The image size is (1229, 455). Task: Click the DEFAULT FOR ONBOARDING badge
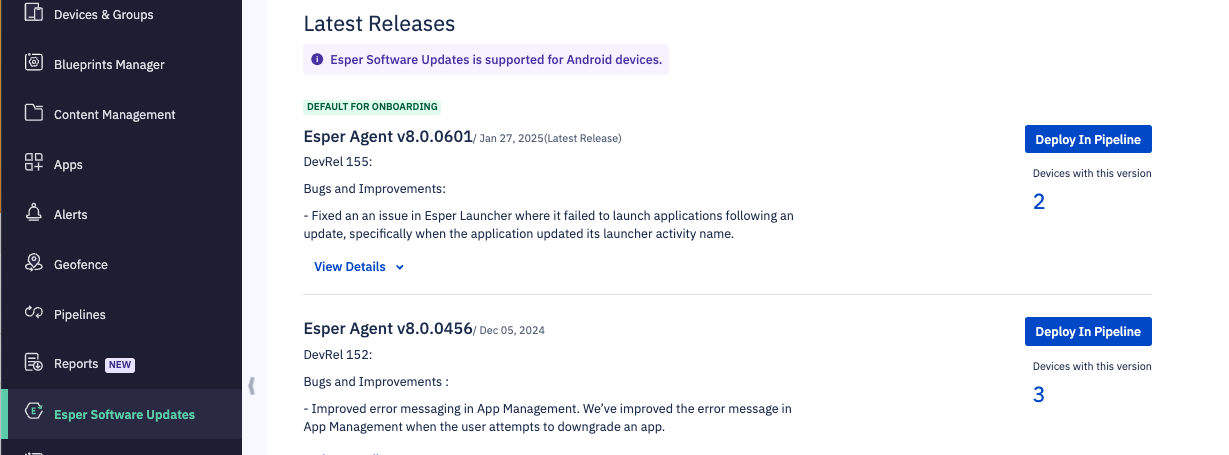click(372, 106)
